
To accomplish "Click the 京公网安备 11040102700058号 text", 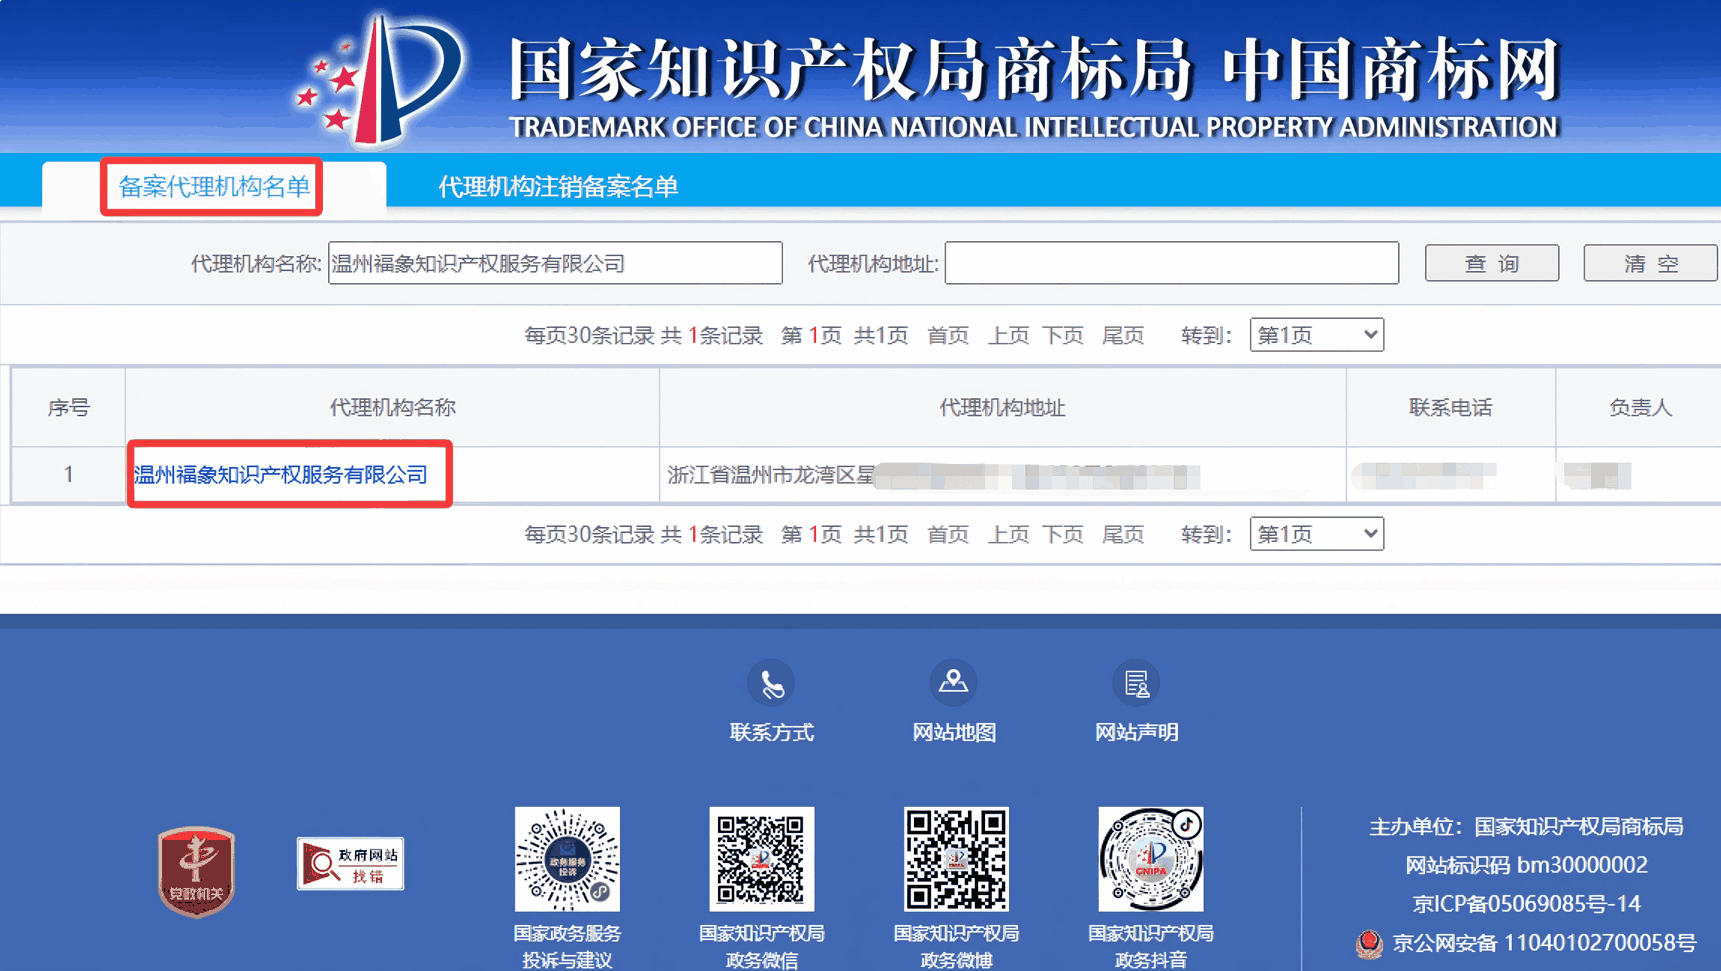I will (x=1544, y=943).
